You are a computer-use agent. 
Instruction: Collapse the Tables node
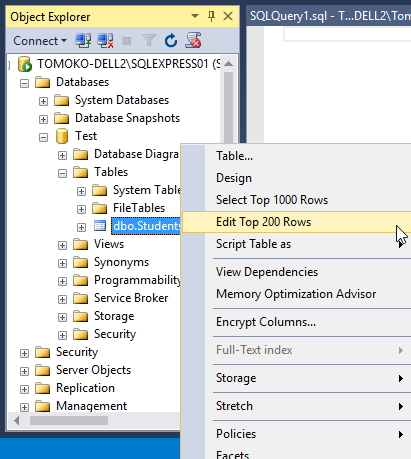(62, 173)
